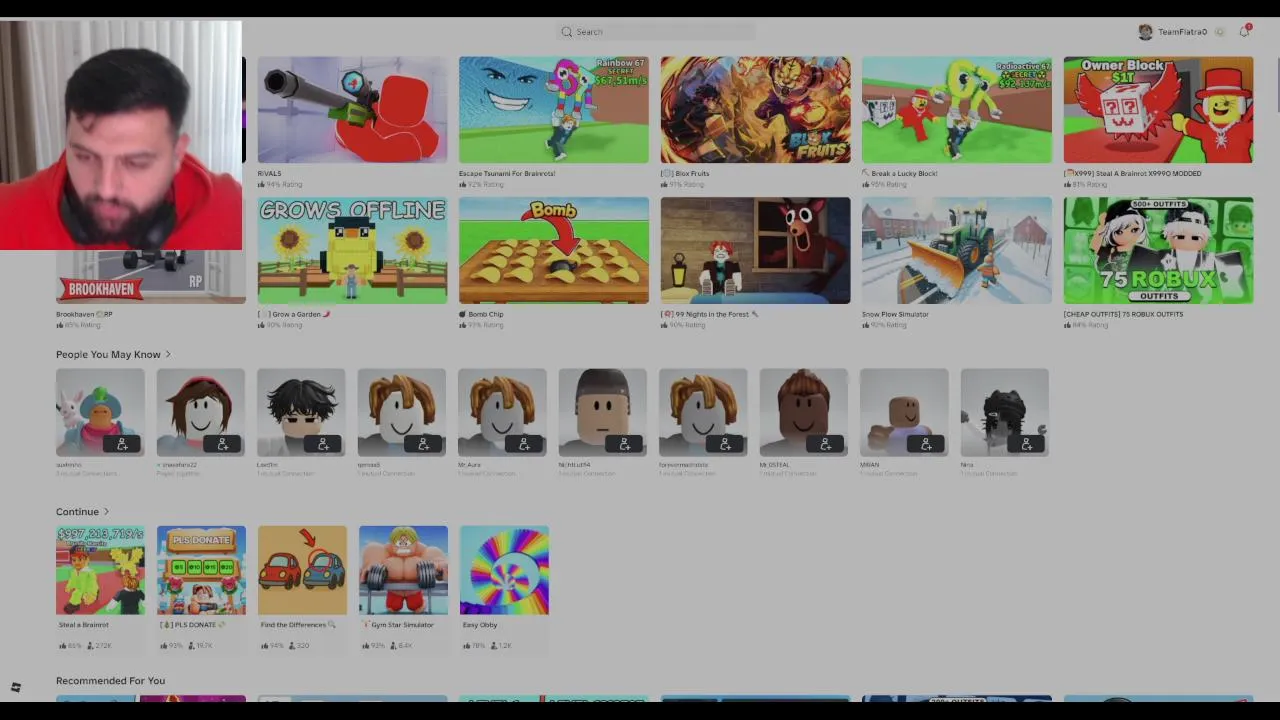Click the small icon at bottom-left corner
This screenshot has width=1280, height=720.
[16, 687]
